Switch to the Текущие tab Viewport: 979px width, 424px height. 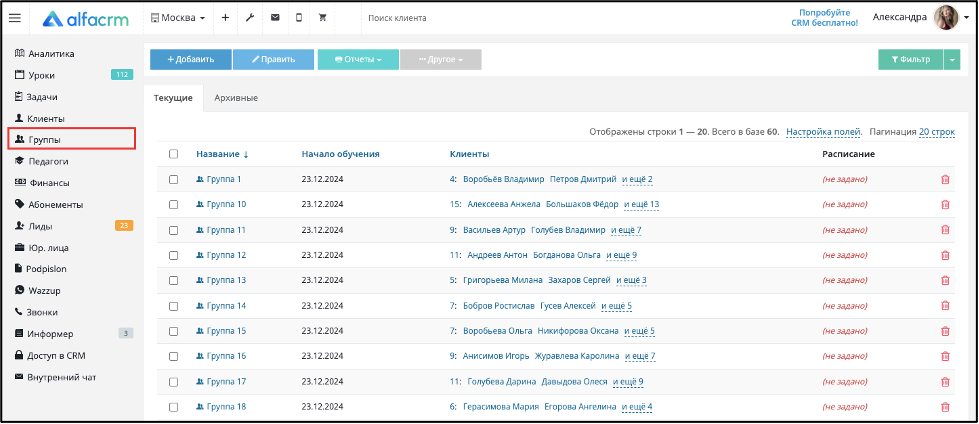pos(173,98)
